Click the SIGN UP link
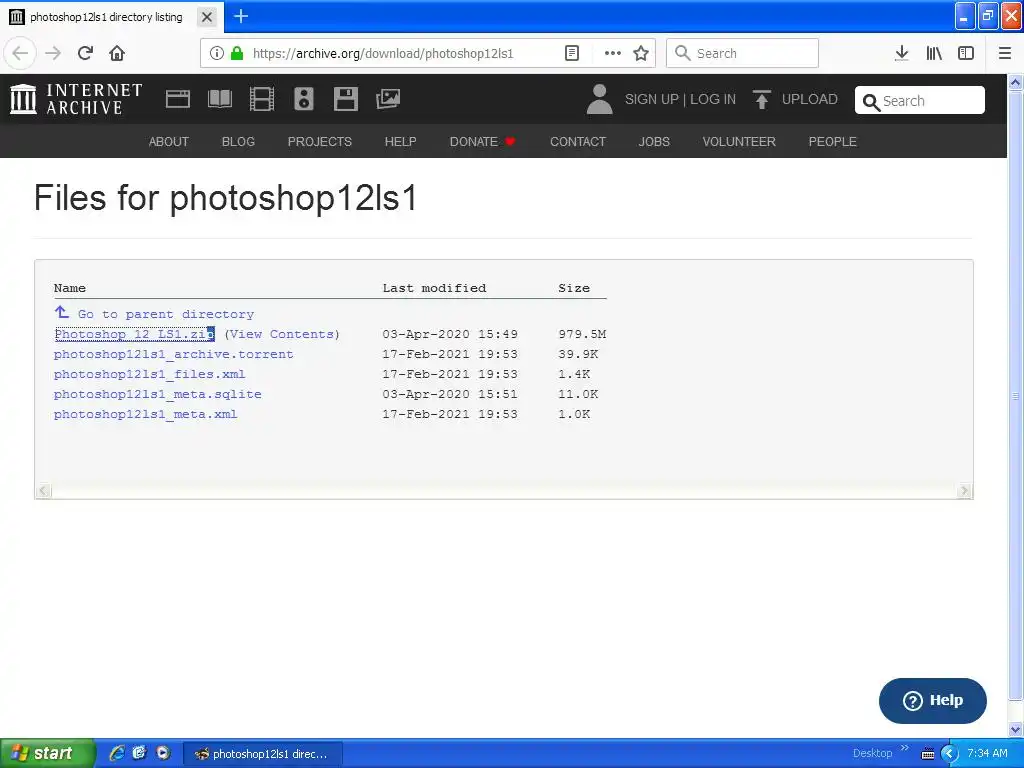This screenshot has height=768, width=1024. pos(652,99)
